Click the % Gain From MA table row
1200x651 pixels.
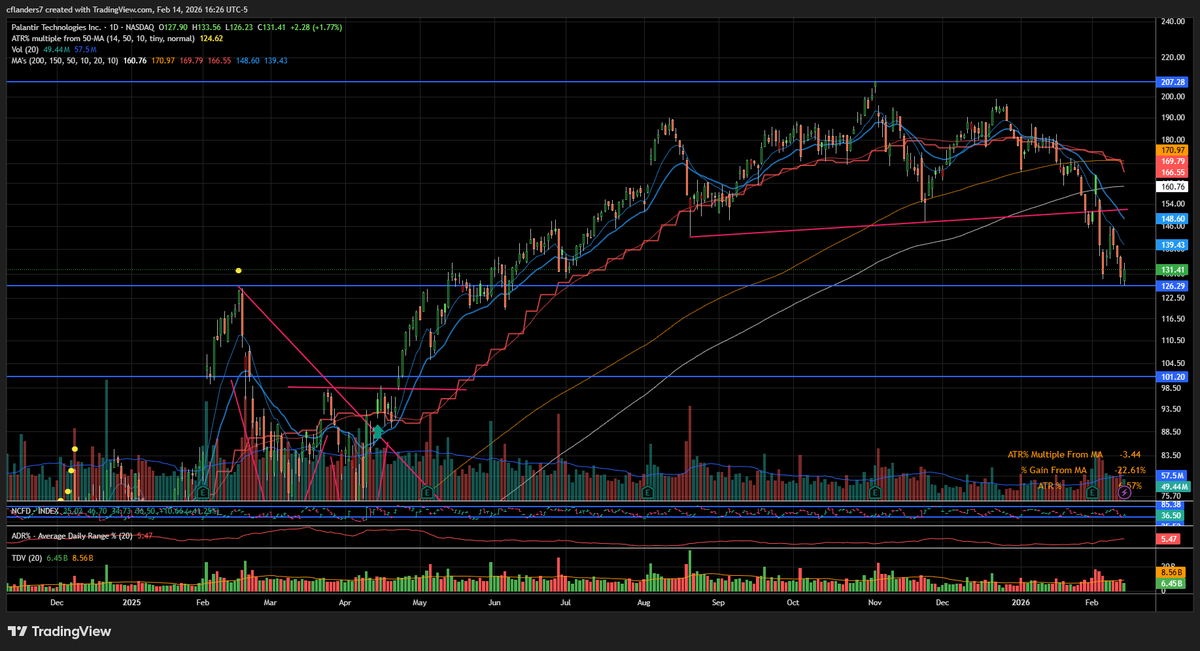click(x=1081, y=470)
